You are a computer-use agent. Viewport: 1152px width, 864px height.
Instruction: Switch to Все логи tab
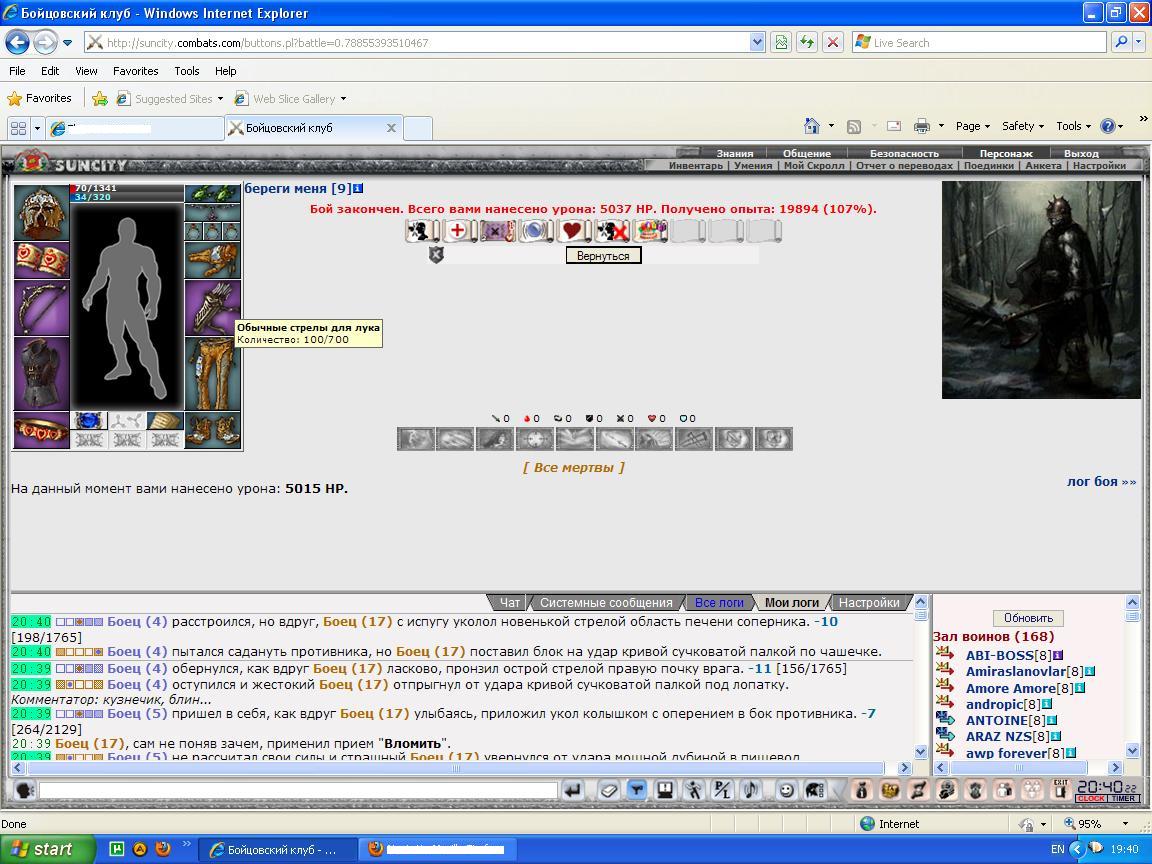pyautogui.click(x=719, y=602)
